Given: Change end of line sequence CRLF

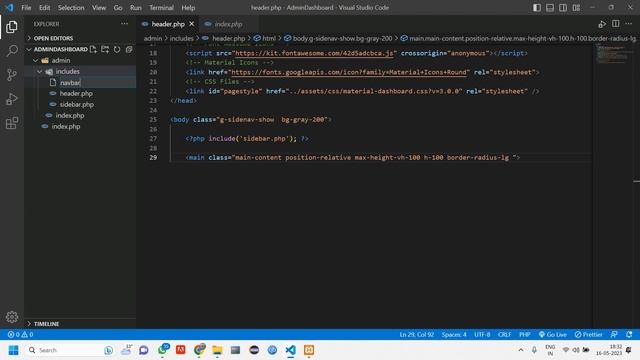Looking at the screenshot, I should point(504,334).
